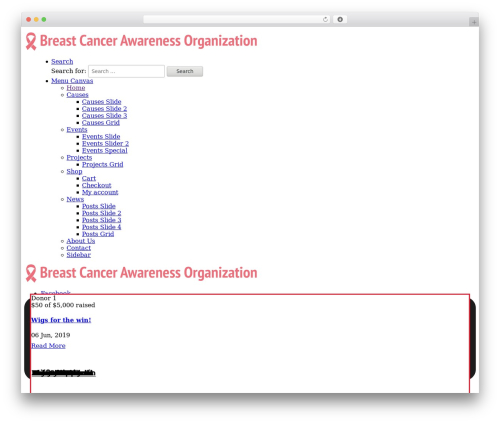Click the "Search for:" label

(69, 71)
